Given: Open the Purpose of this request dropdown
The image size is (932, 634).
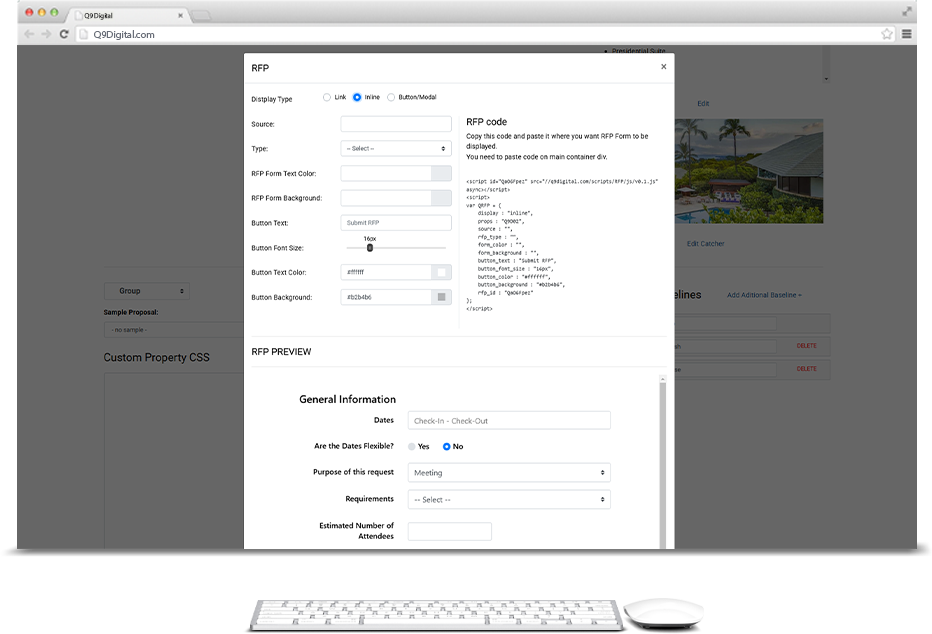Looking at the screenshot, I should coord(509,473).
